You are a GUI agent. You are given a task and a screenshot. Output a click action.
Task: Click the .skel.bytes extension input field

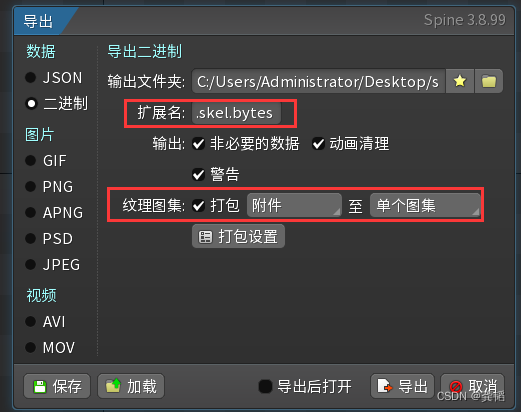click(x=236, y=113)
